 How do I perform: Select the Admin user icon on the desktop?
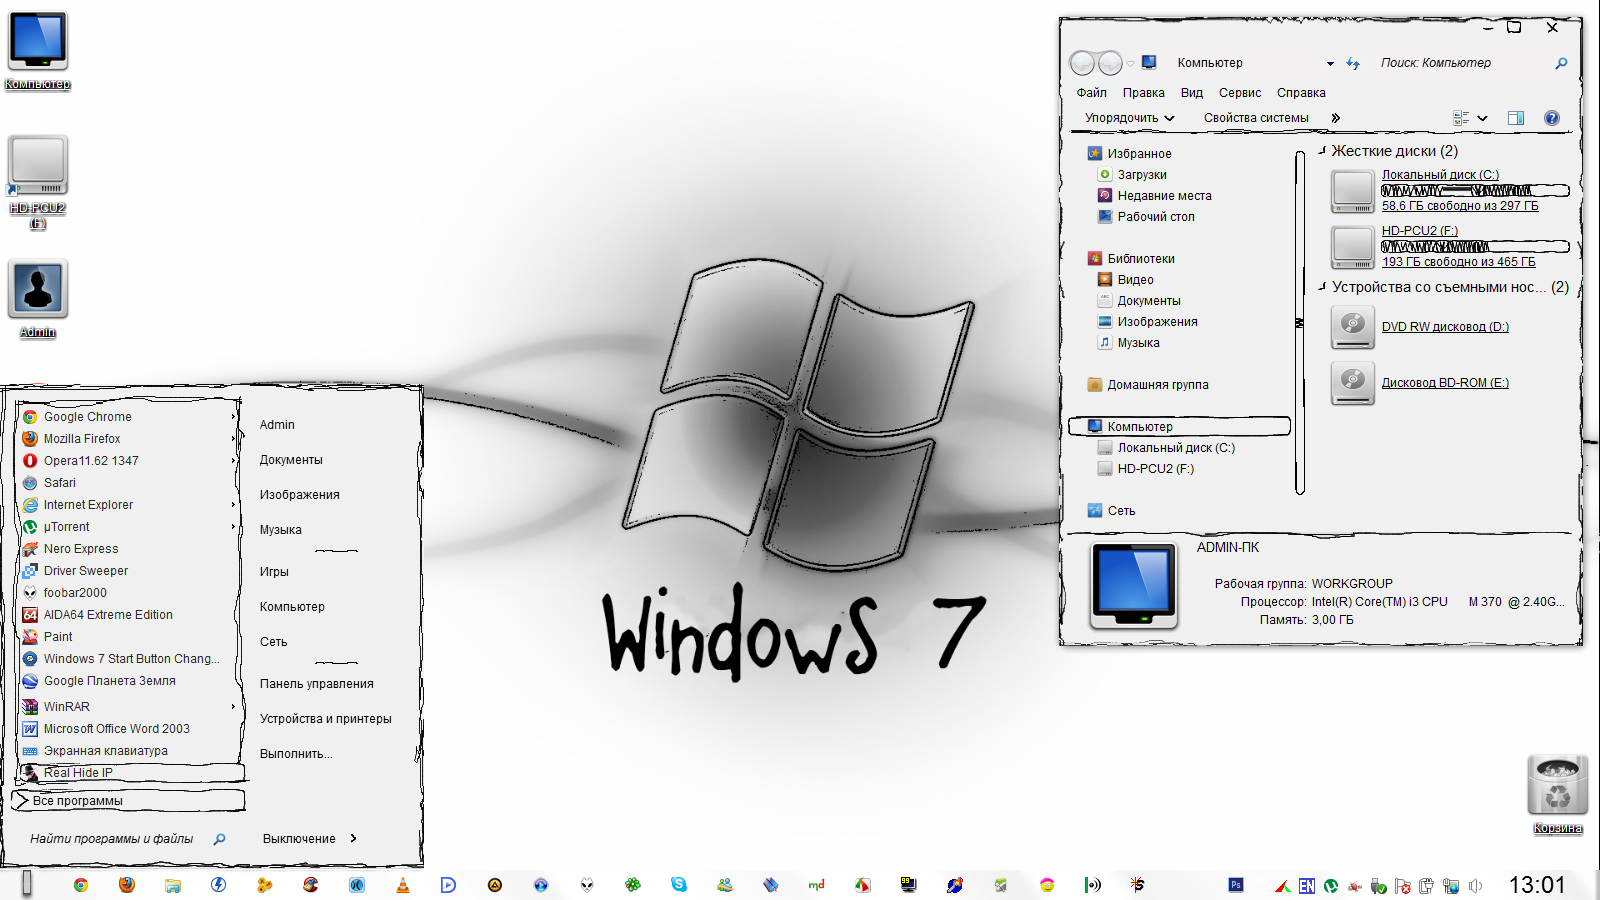(x=38, y=292)
